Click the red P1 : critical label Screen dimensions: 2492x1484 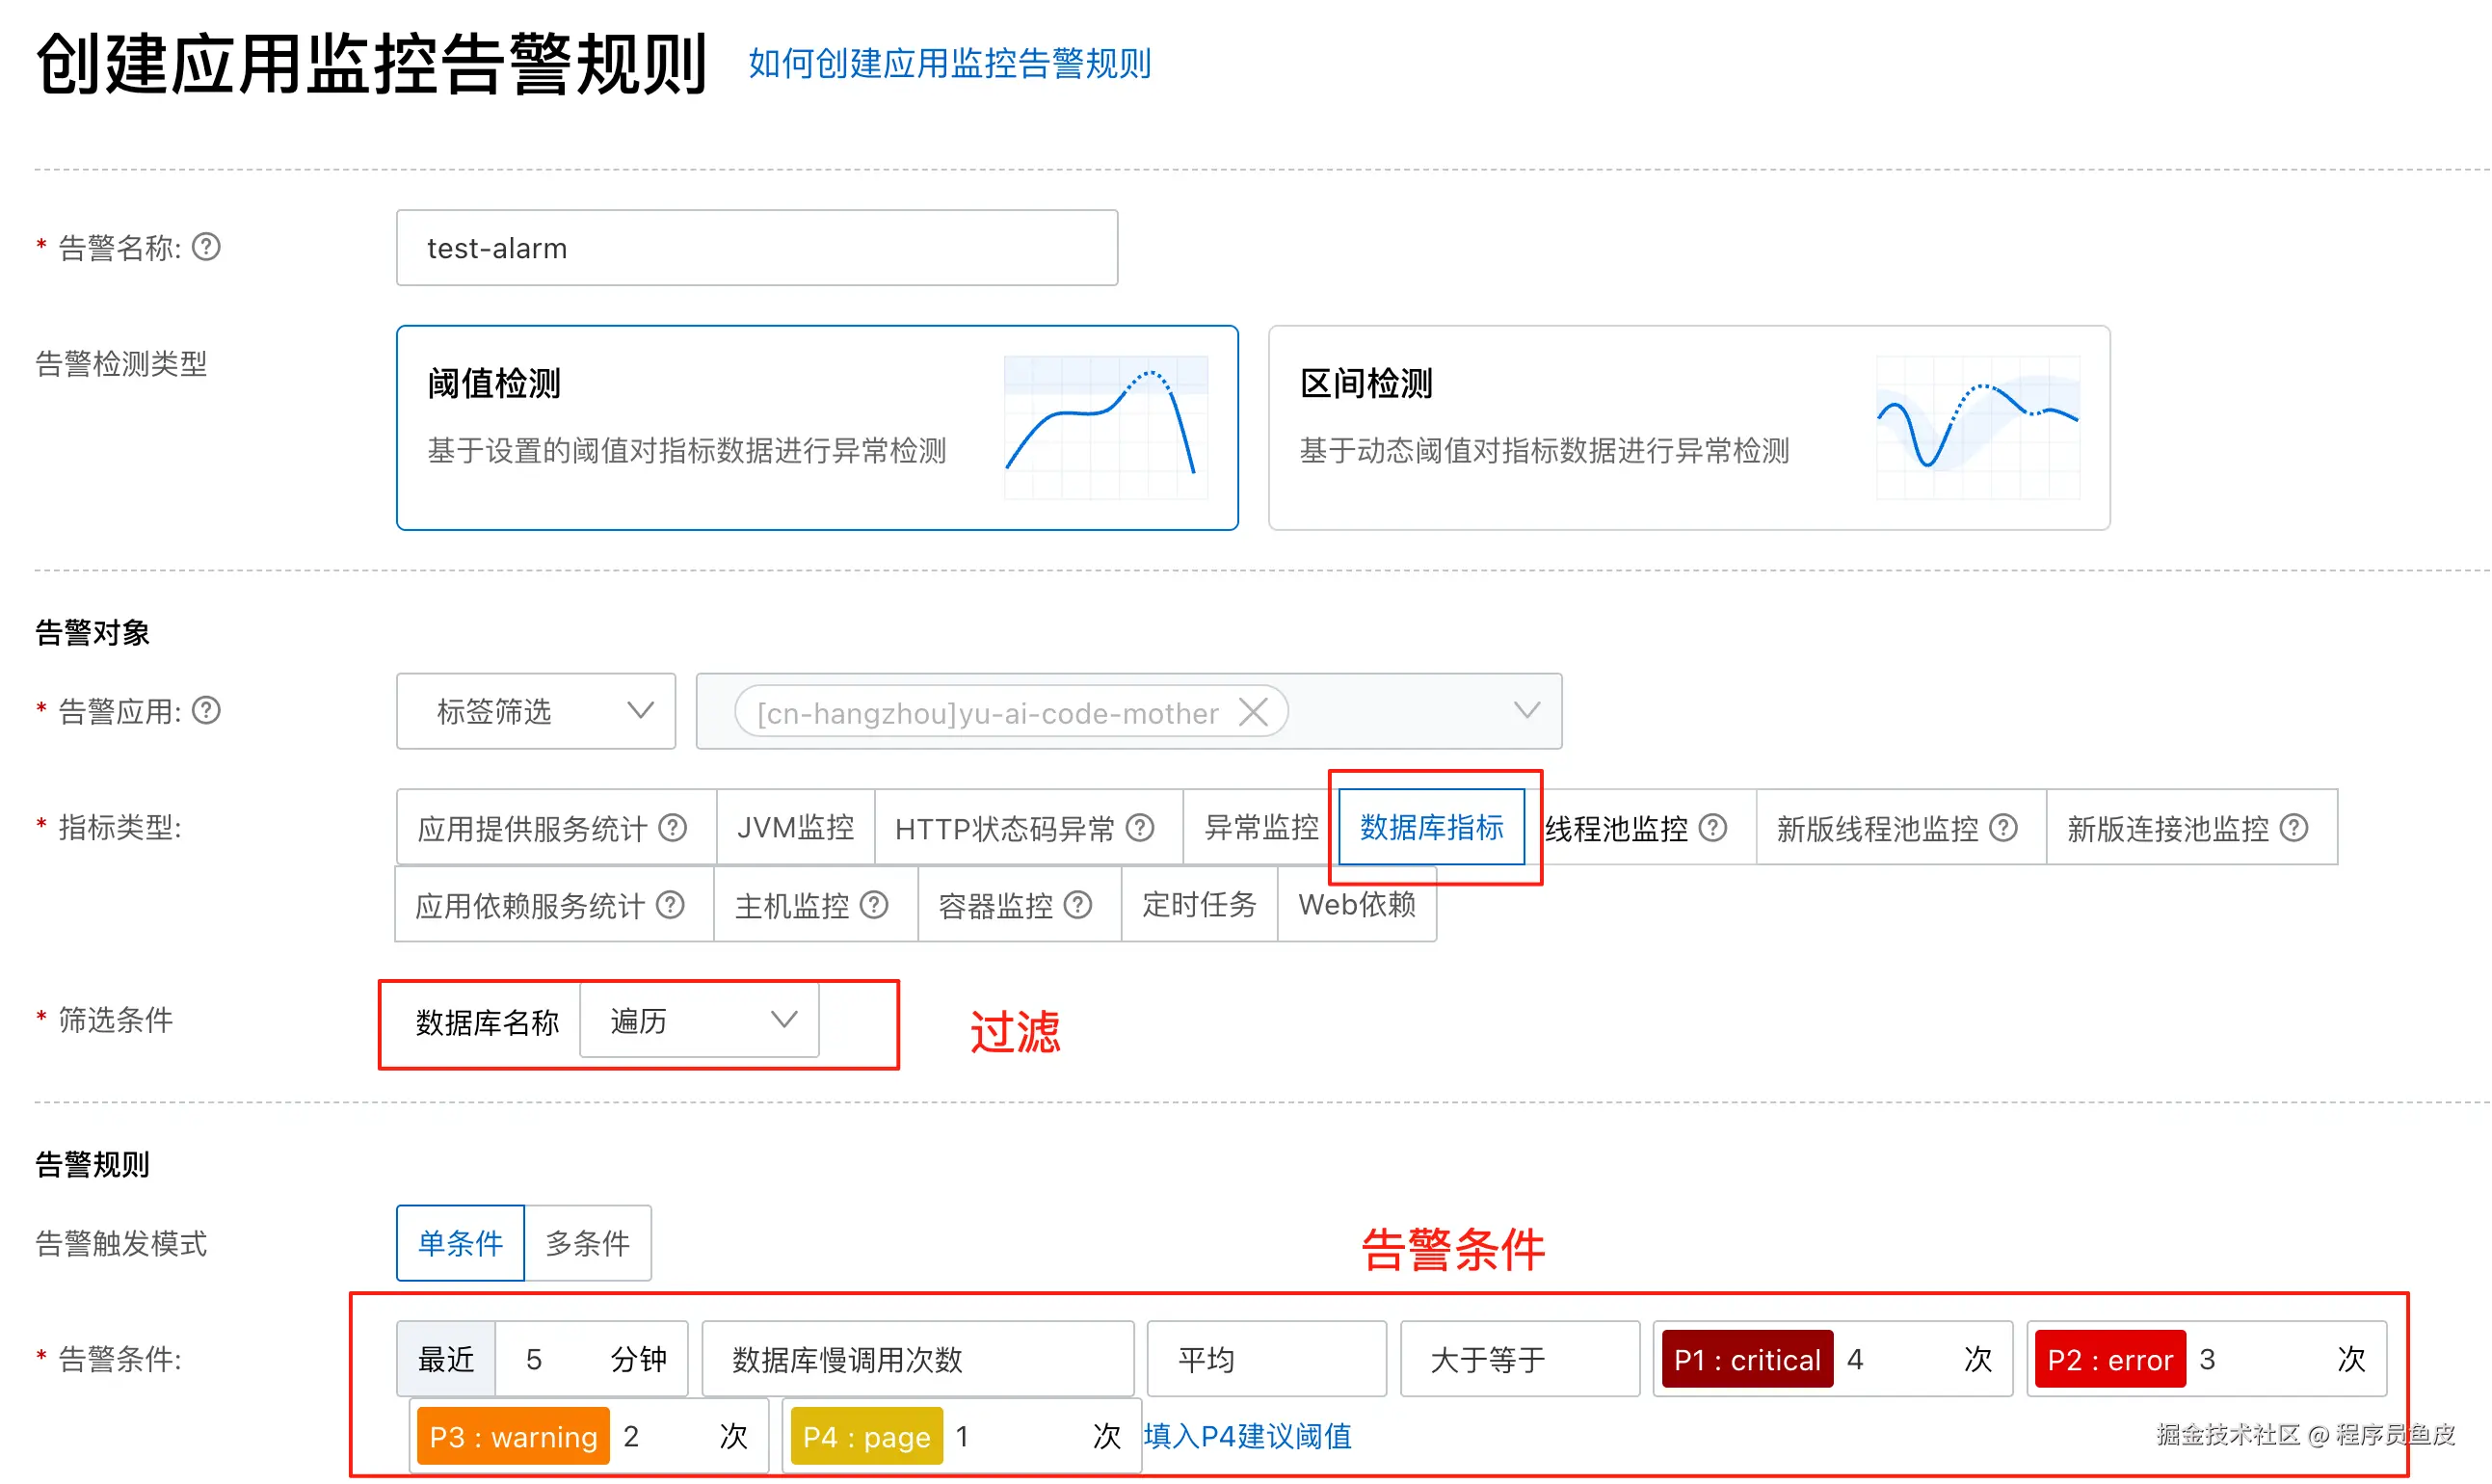click(x=1746, y=1360)
